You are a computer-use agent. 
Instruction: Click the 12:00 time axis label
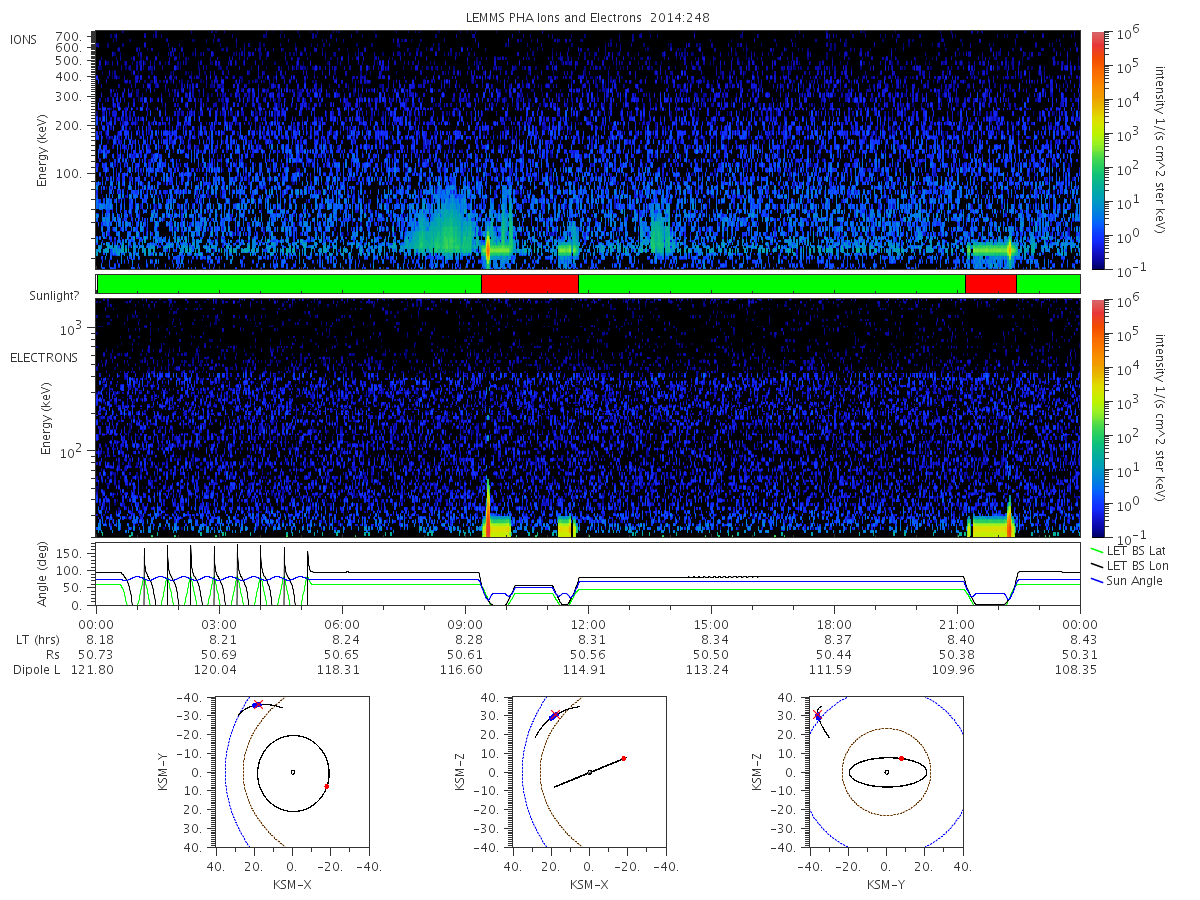click(x=588, y=622)
